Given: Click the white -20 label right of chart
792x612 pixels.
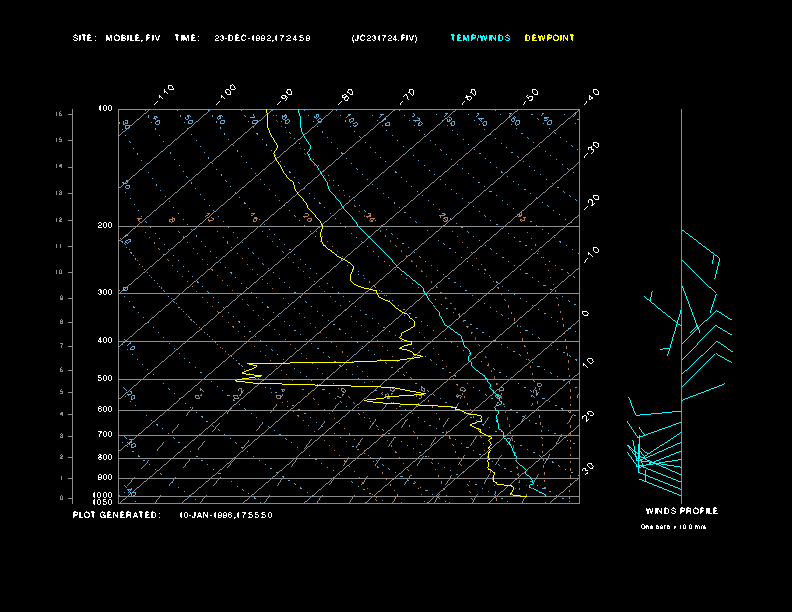Looking at the screenshot, I should click(591, 202).
